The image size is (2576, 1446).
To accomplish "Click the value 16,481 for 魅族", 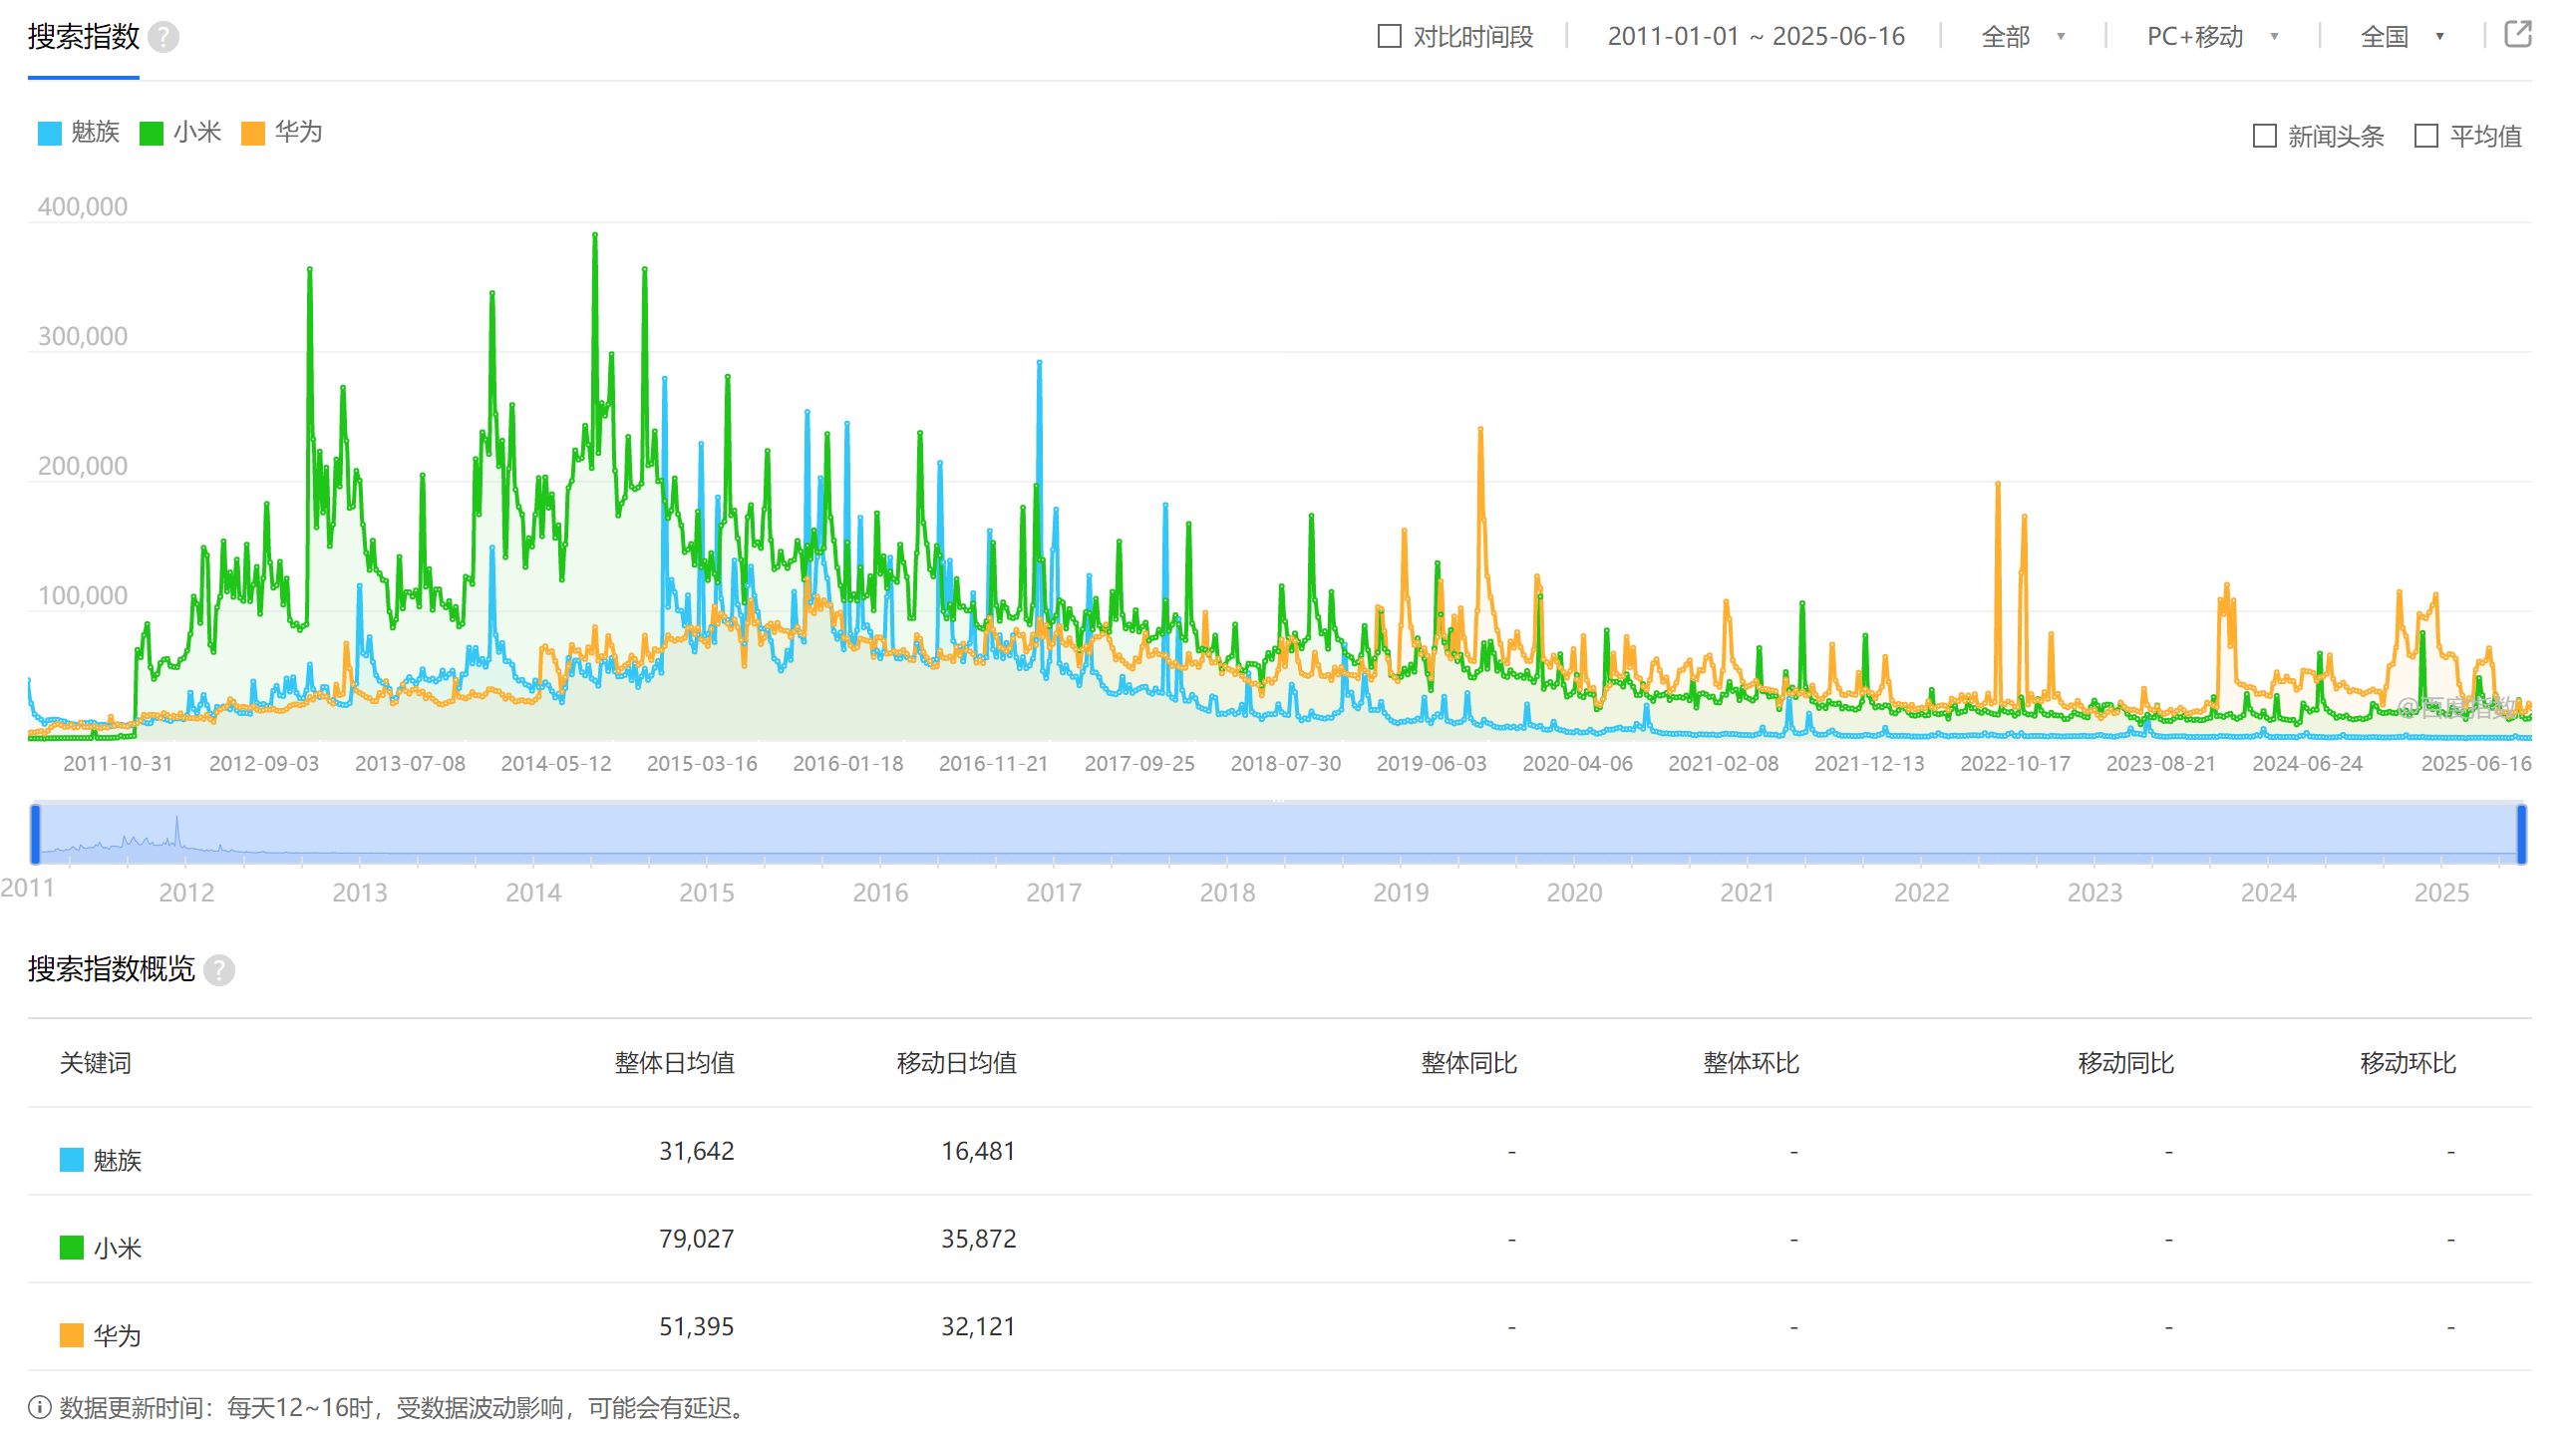I will 978,1151.
